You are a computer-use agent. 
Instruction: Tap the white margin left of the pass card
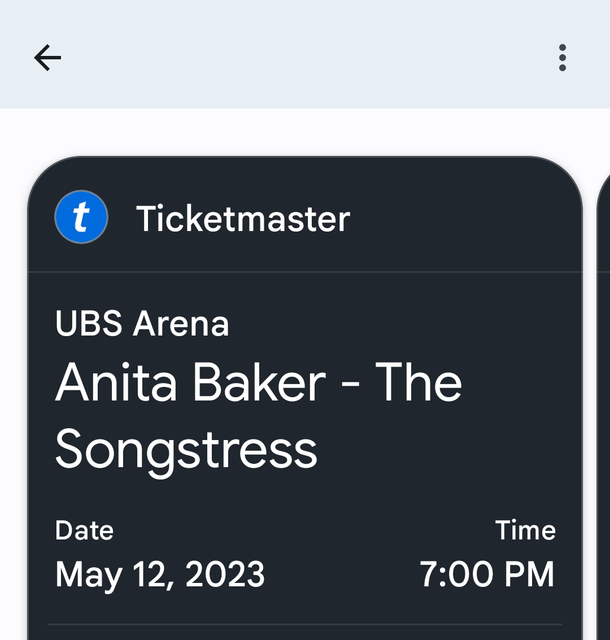[x=13, y=400]
